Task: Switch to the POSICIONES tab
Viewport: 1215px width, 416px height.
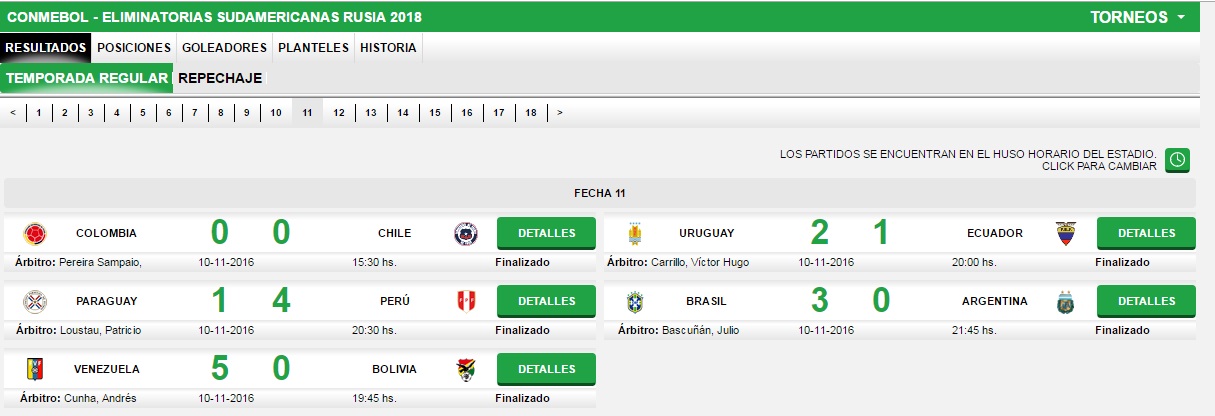Action: tap(134, 47)
